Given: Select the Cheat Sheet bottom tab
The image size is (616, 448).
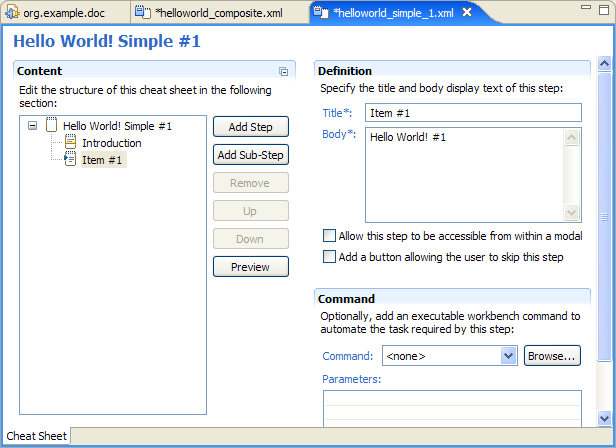Looking at the screenshot, I should 37,436.
